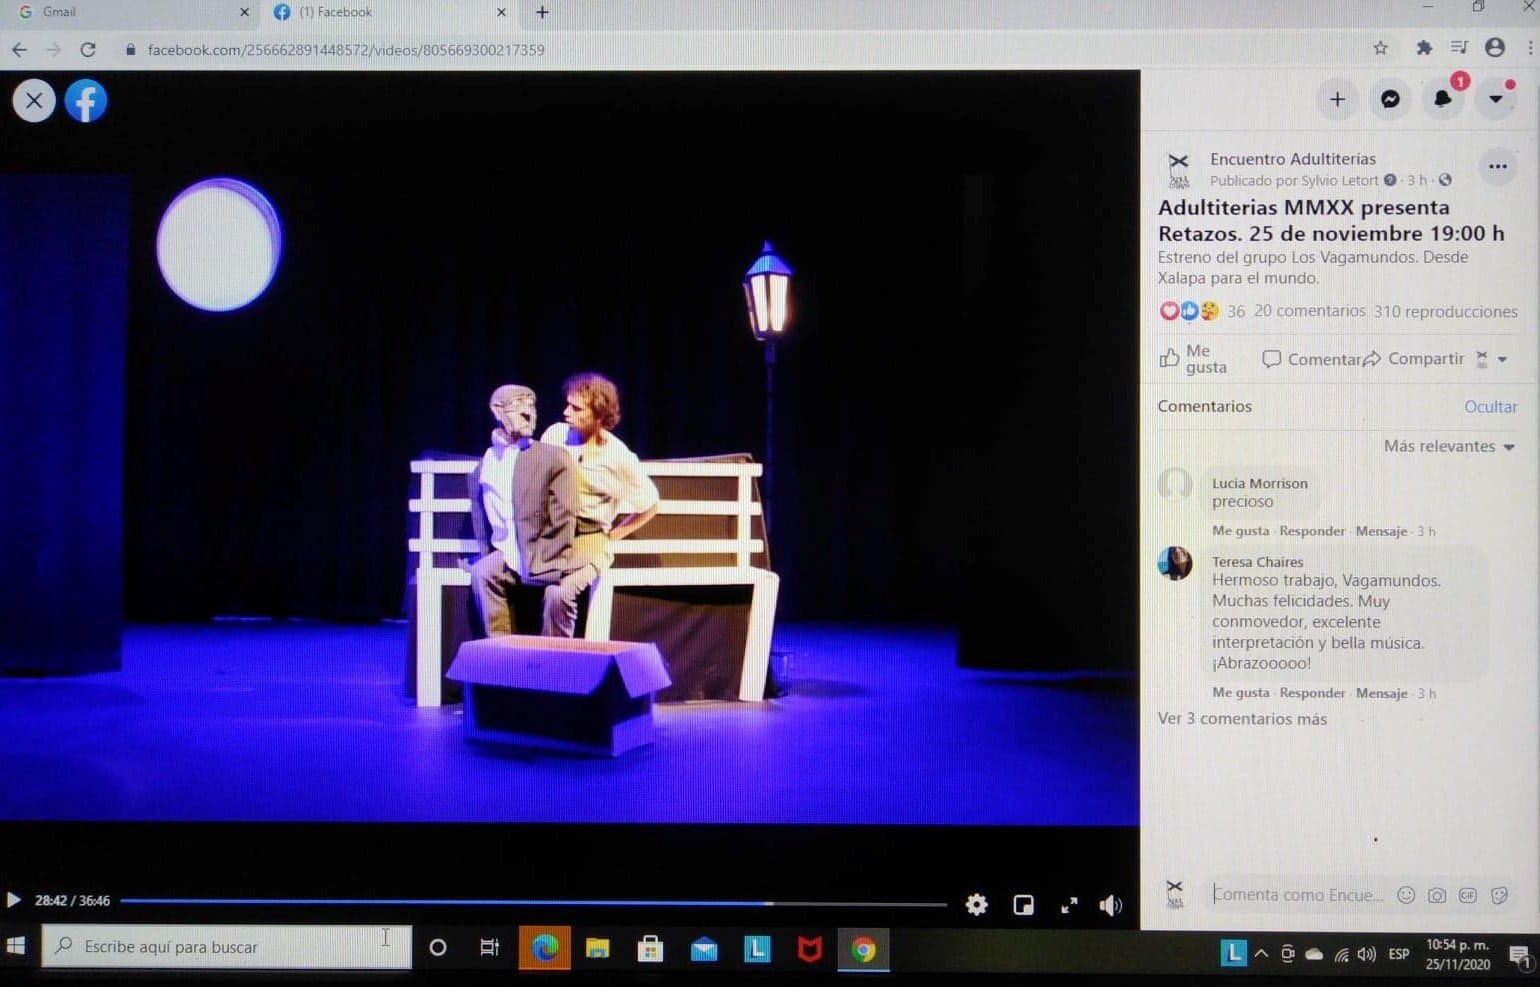Attach a photo with the camera icon
This screenshot has height=987, width=1540.
click(x=1437, y=895)
